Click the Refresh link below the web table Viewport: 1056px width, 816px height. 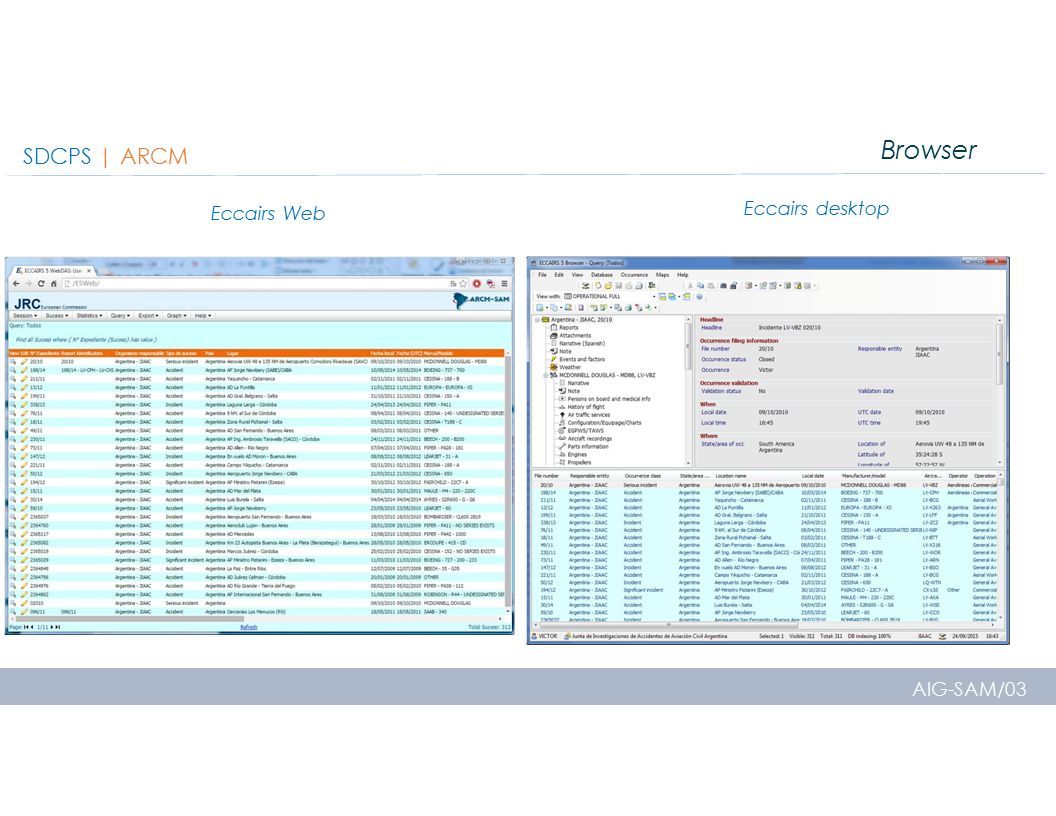249,627
